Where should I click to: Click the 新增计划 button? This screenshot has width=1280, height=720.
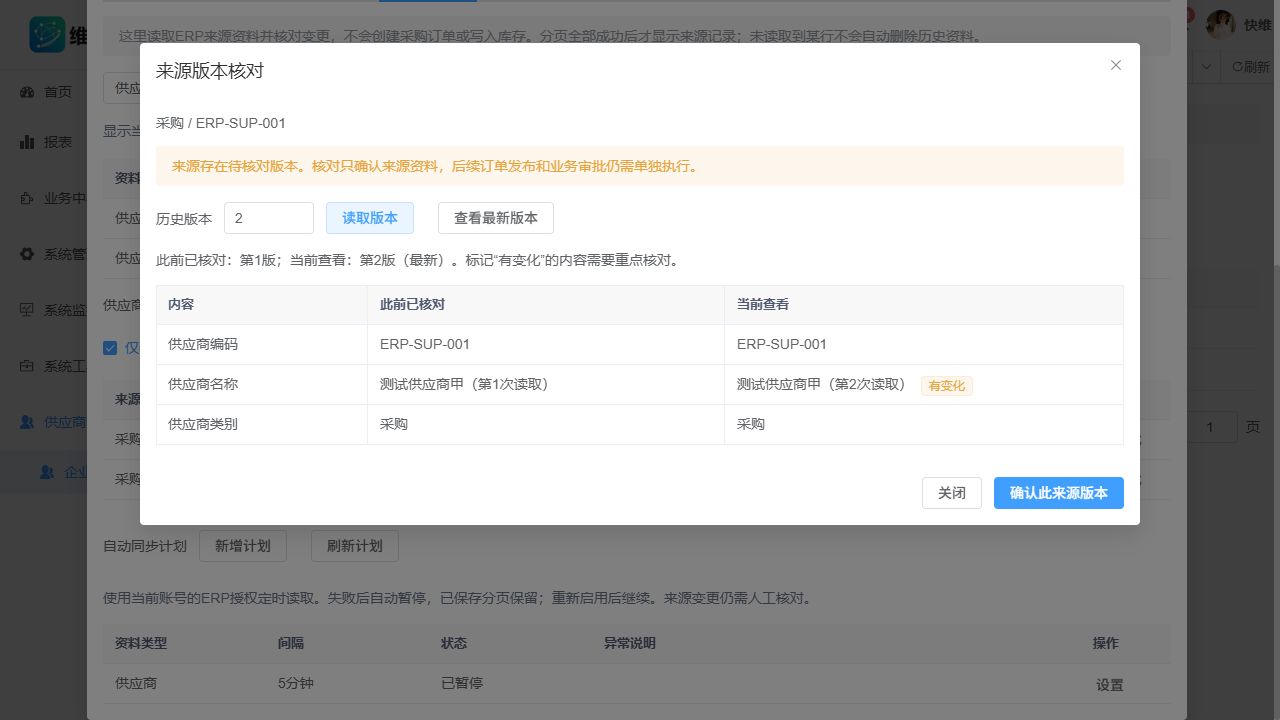243,546
